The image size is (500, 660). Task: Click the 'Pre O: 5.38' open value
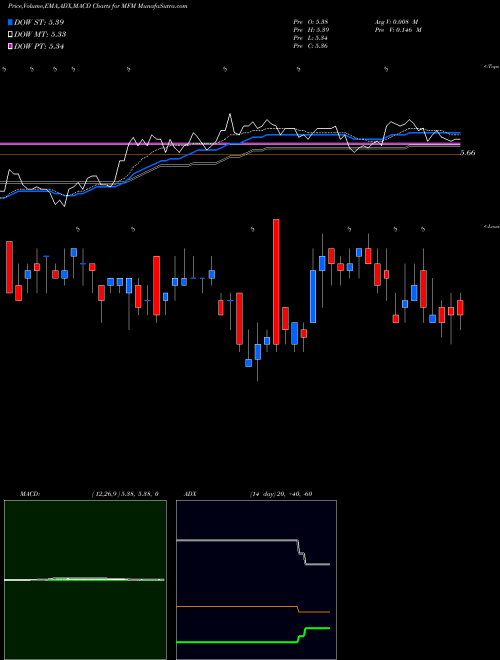[311, 22]
